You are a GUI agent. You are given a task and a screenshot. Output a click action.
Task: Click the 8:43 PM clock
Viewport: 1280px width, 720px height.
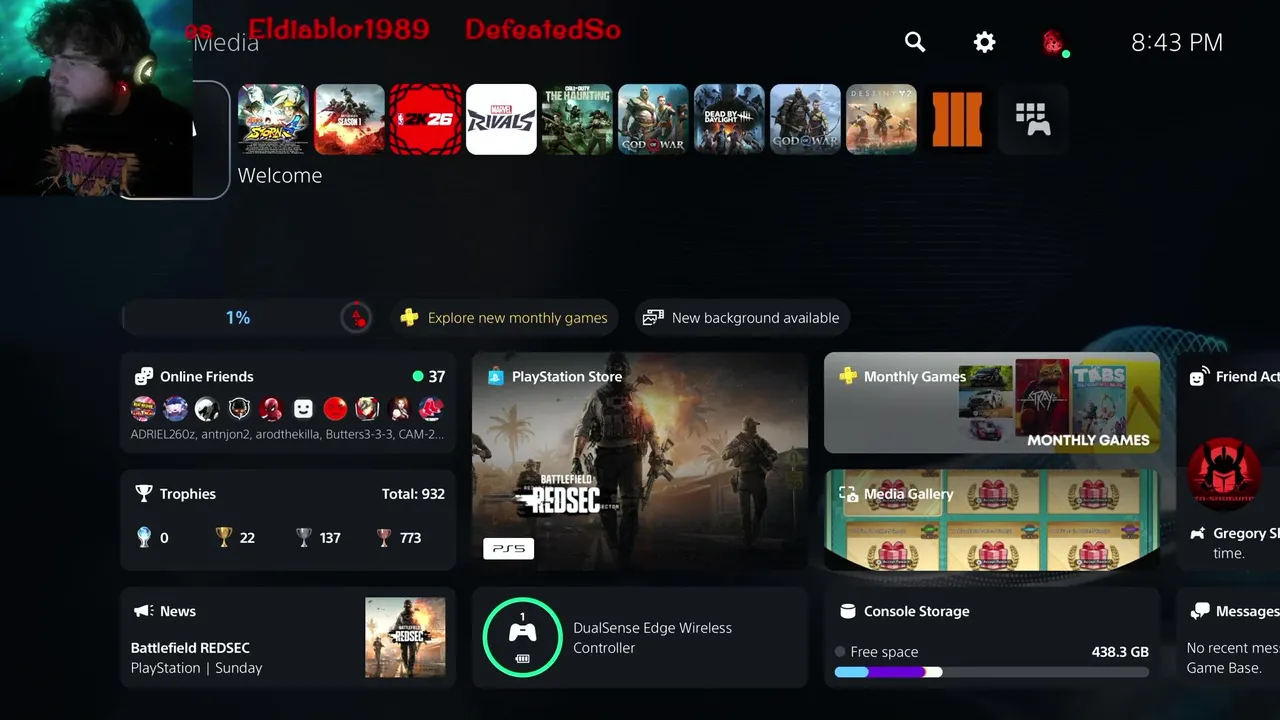click(x=1177, y=42)
